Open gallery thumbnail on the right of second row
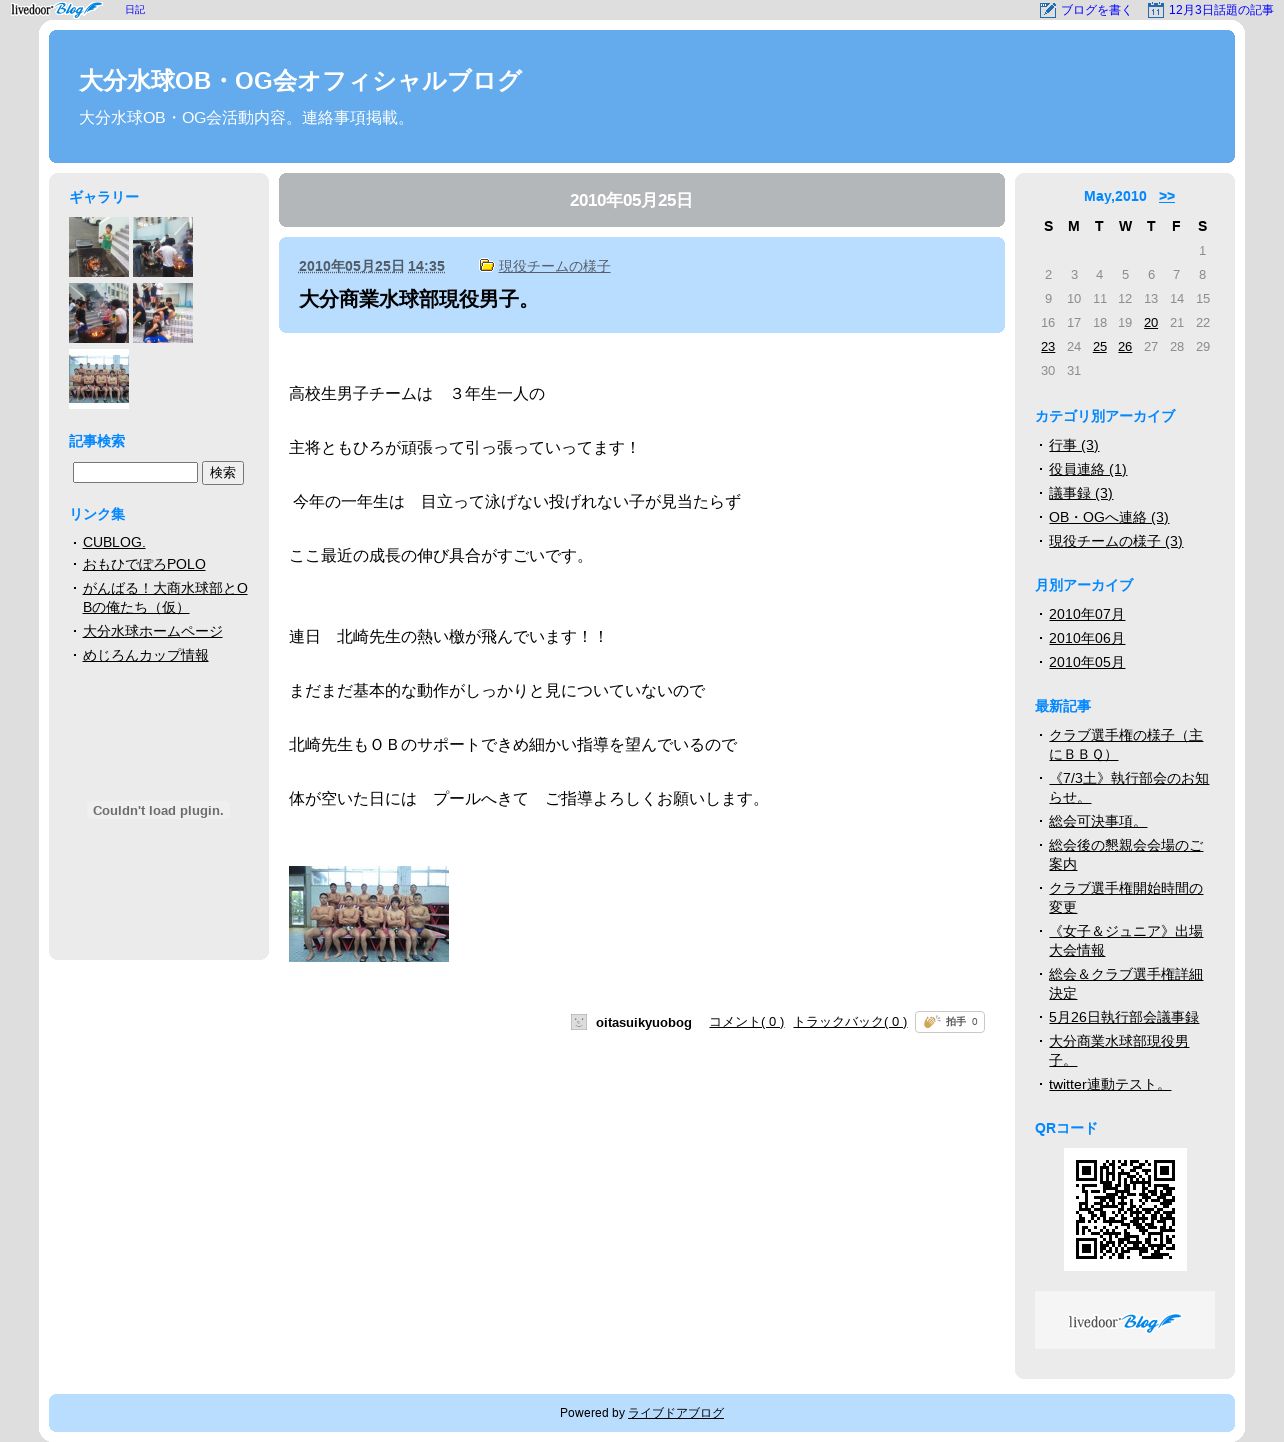Screen dimensions: 1284x1442 [x=163, y=313]
